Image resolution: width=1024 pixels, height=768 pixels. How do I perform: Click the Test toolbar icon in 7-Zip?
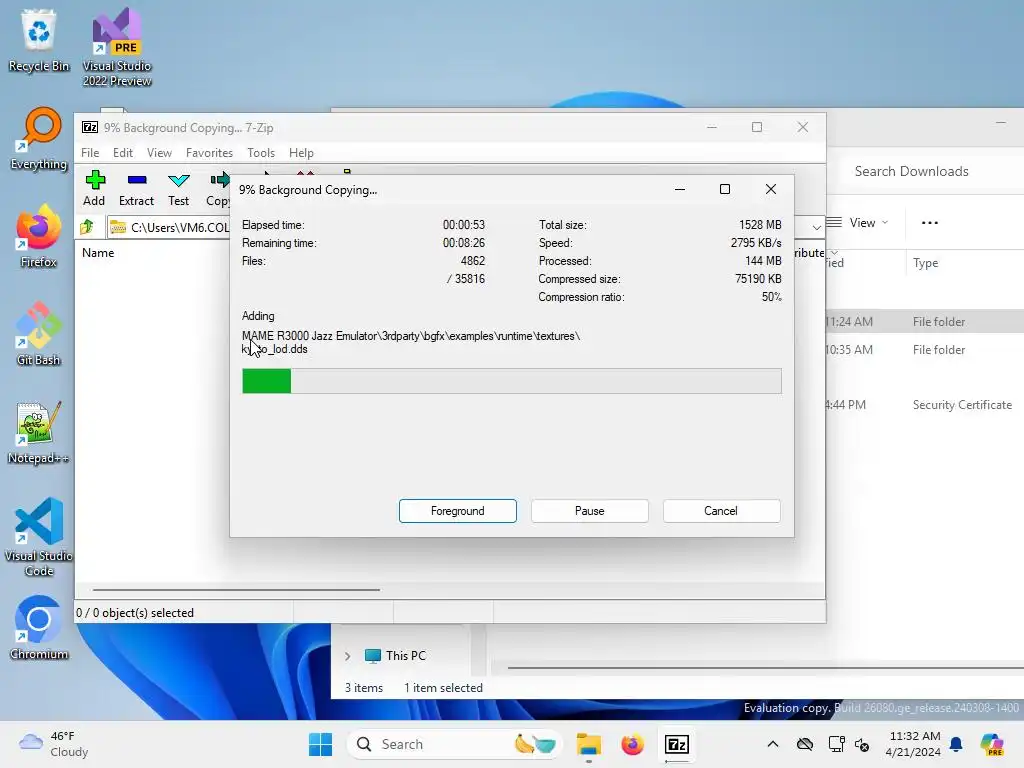click(178, 189)
